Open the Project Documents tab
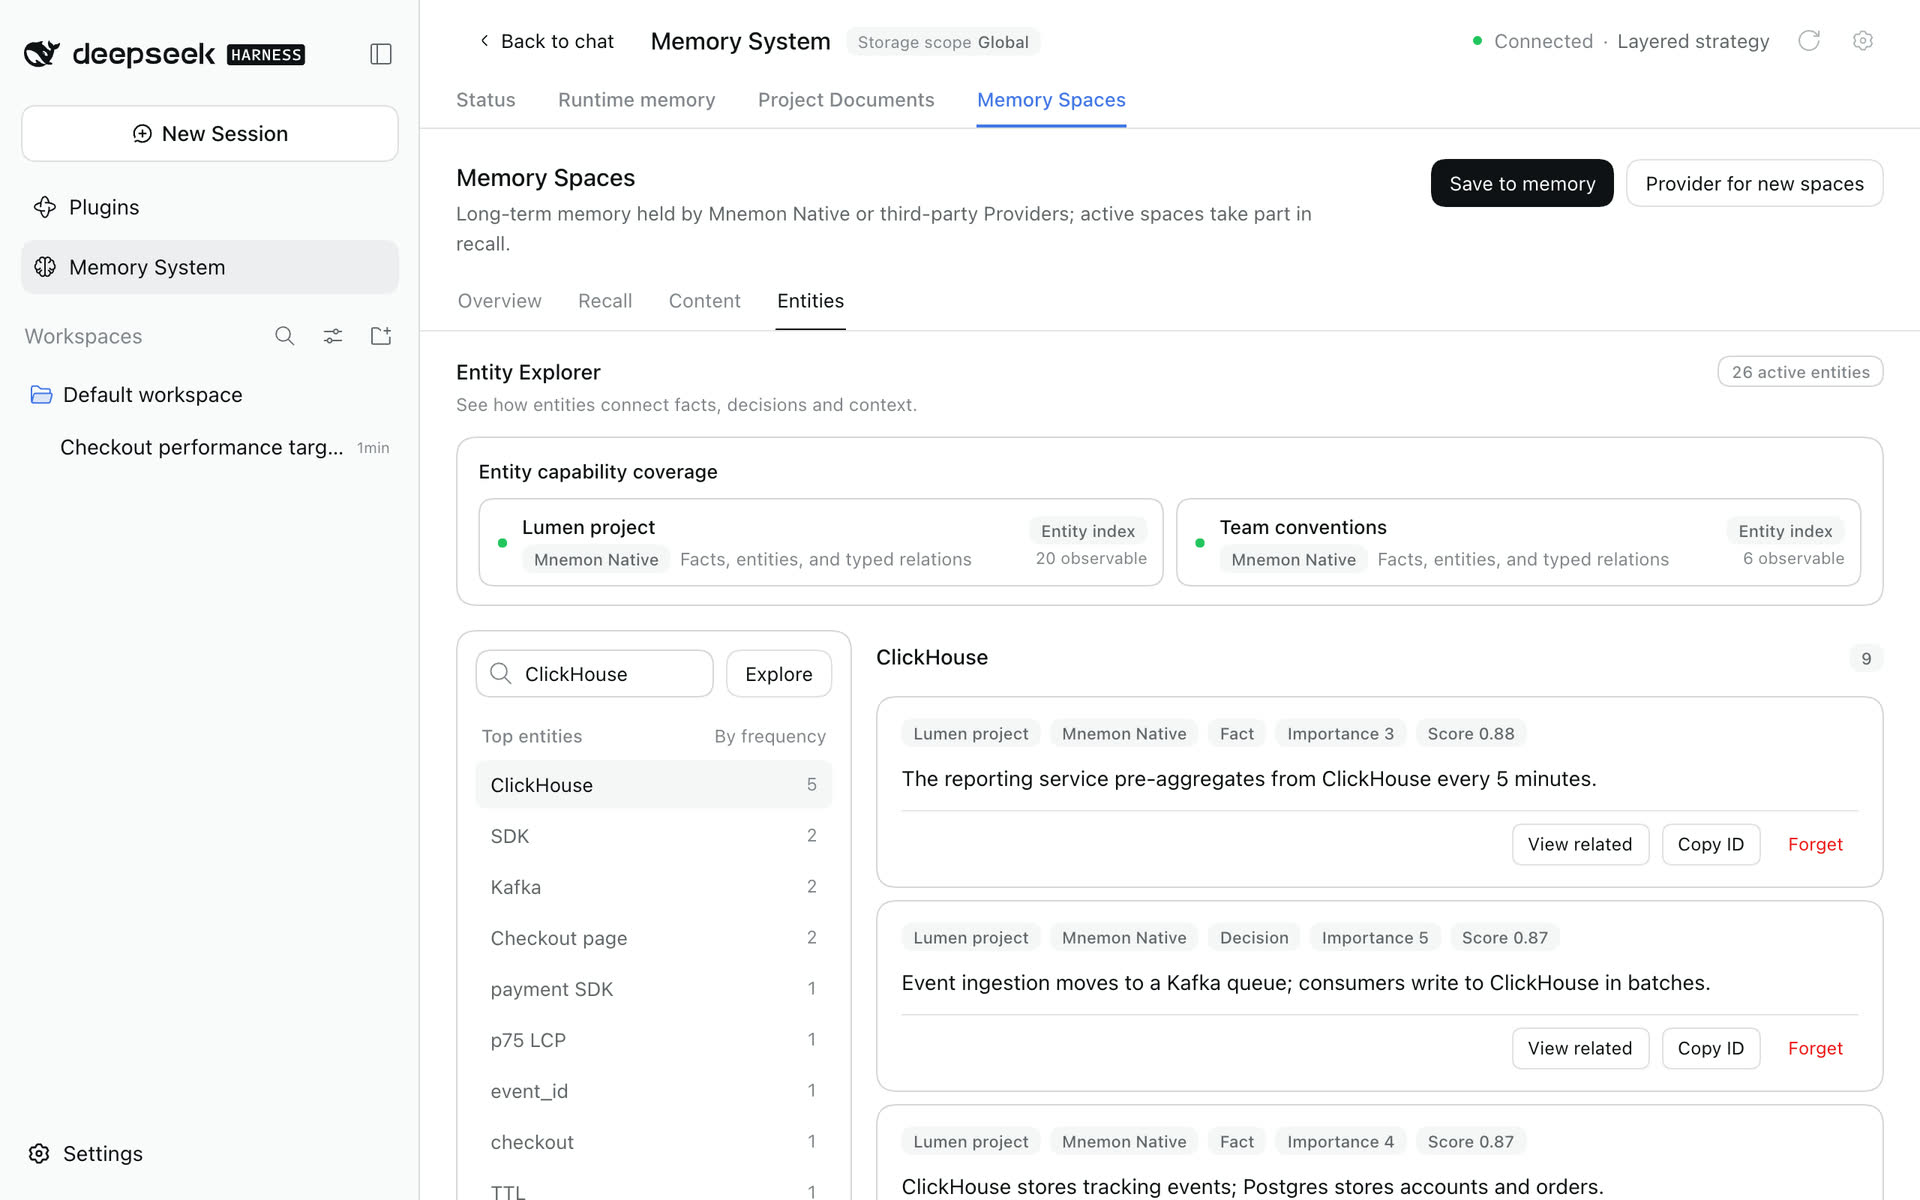The width and height of the screenshot is (1920, 1200). pyautogui.click(x=846, y=100)
